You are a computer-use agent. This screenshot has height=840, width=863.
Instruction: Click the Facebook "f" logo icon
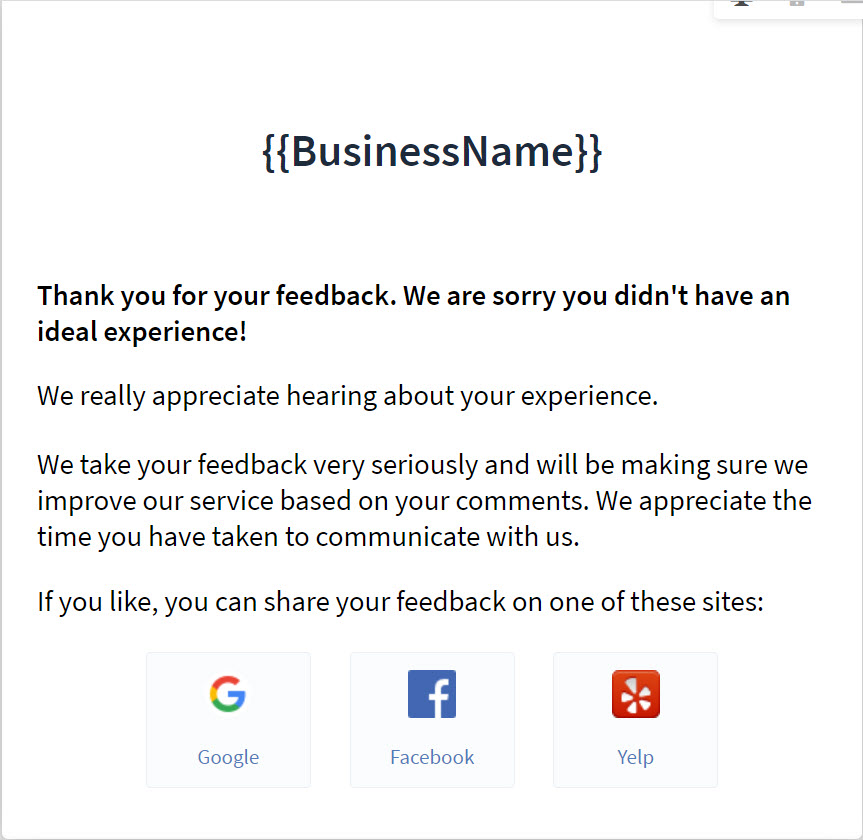[432, 694]
